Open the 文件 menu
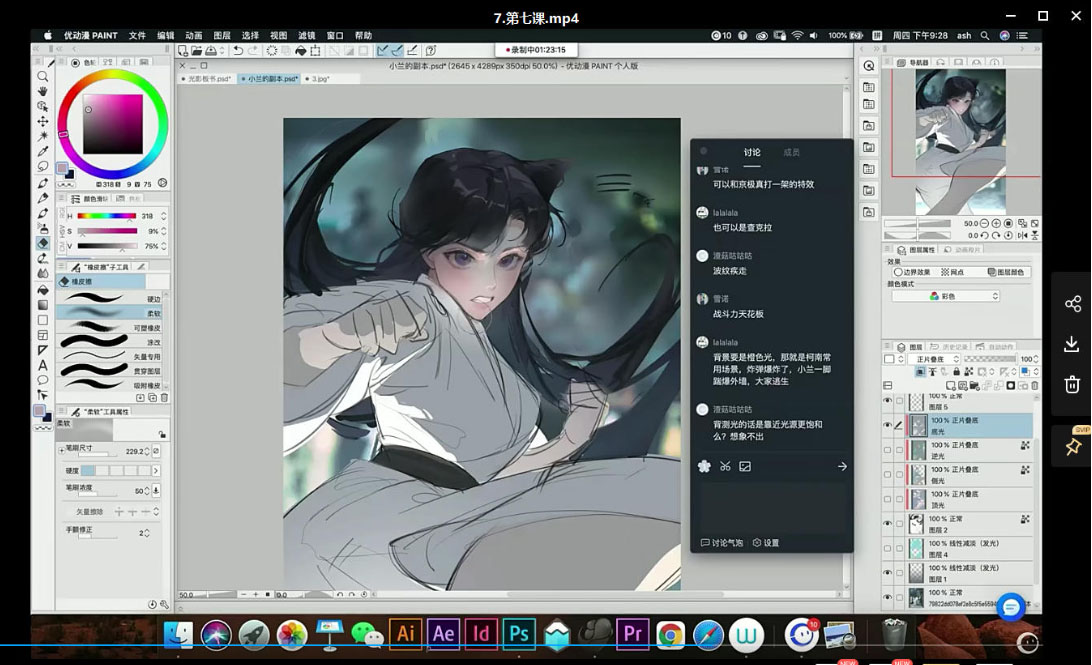1092x665 pixels. pyautogui.click(x=137, y=36)
